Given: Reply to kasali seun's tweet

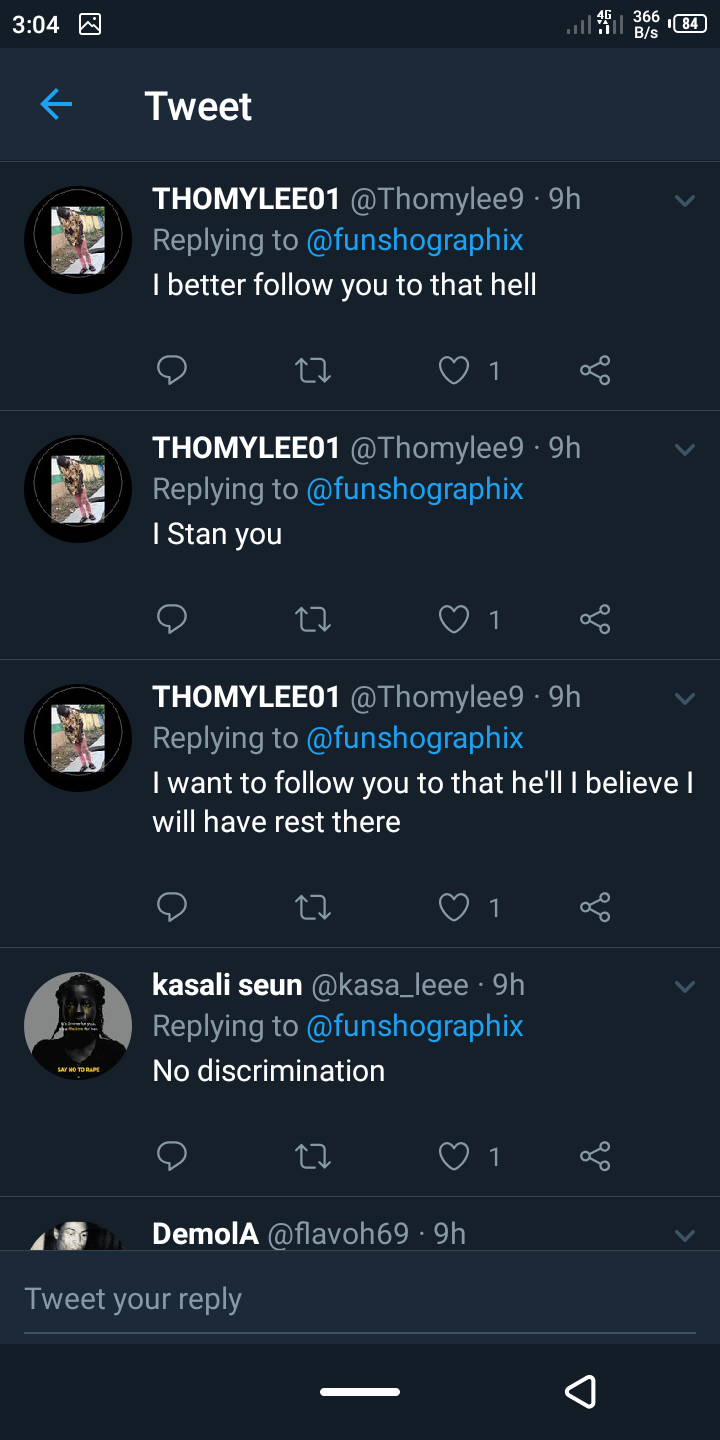Looking at the screenshot, I should tap(172, 1157).
